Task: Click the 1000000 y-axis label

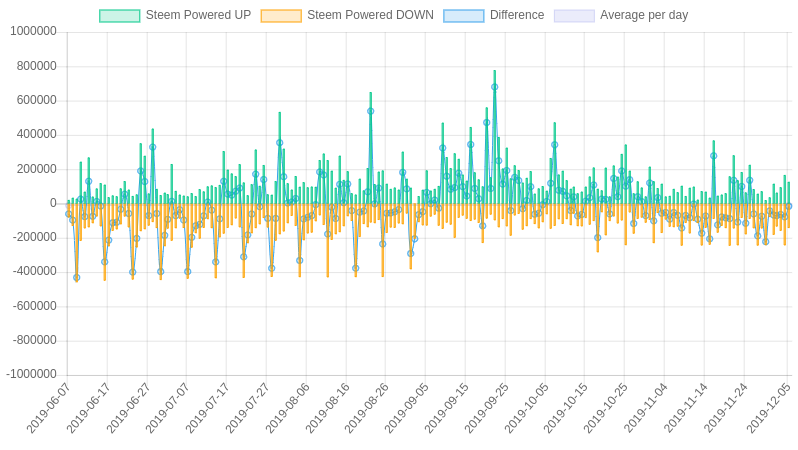Action: tap(33, 32)
